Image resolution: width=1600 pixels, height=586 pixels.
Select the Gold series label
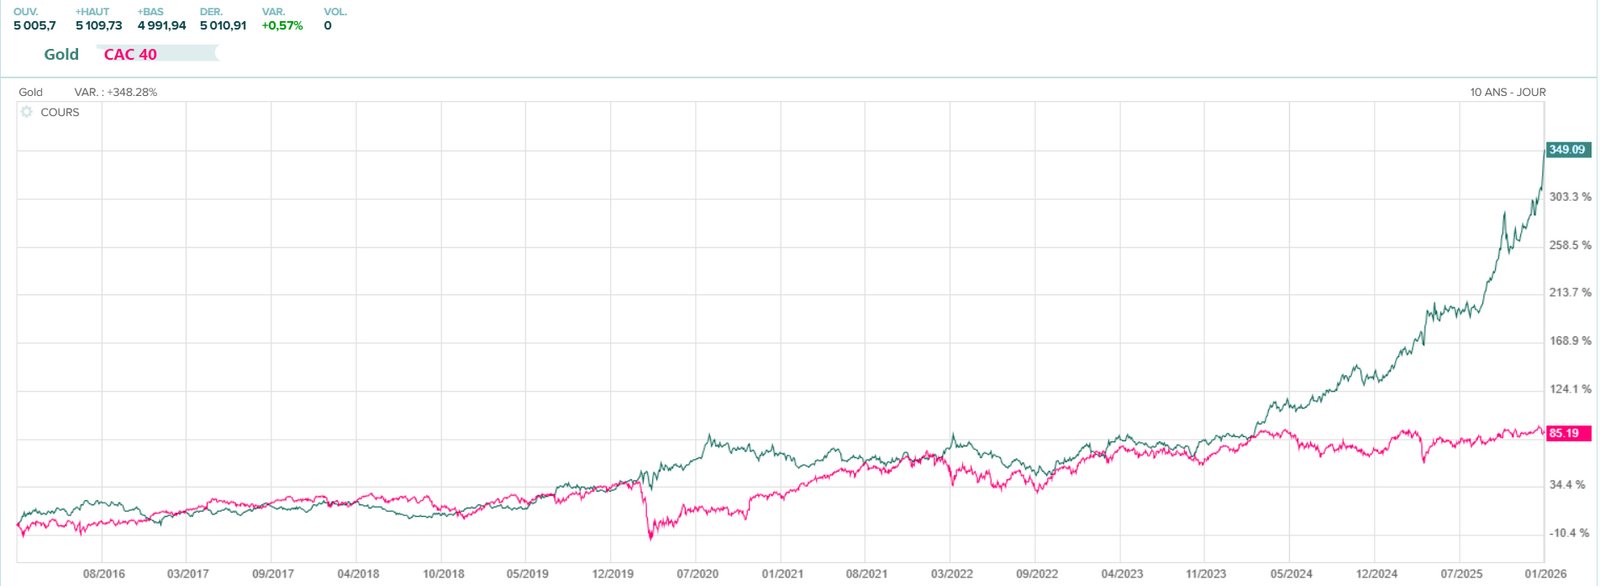click(61, 54)
